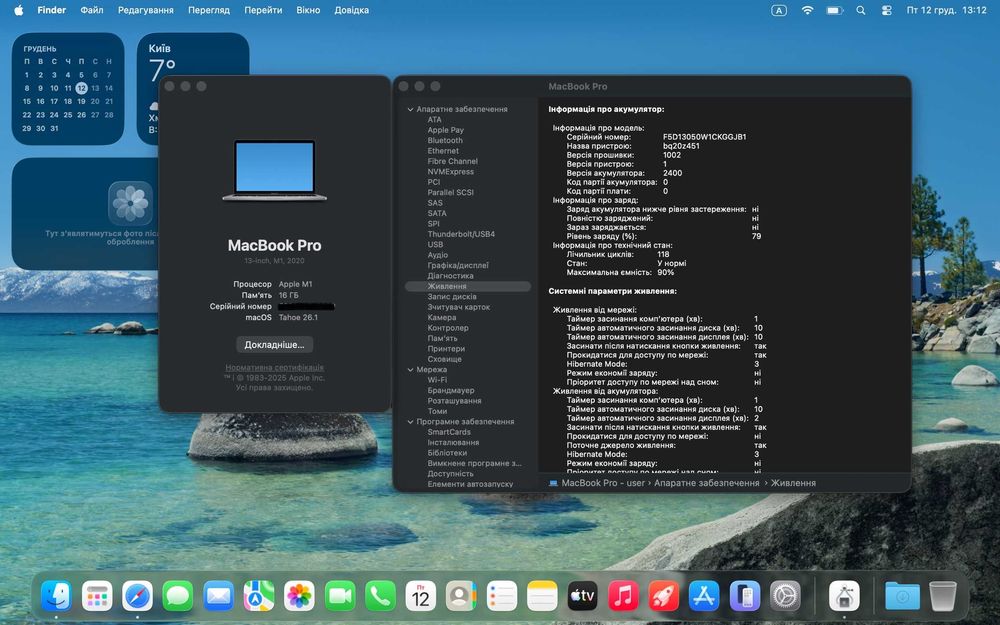Screen dimensions: 1000x625
Task: Click the Грудень calendar widget
Action: [68, 89]
